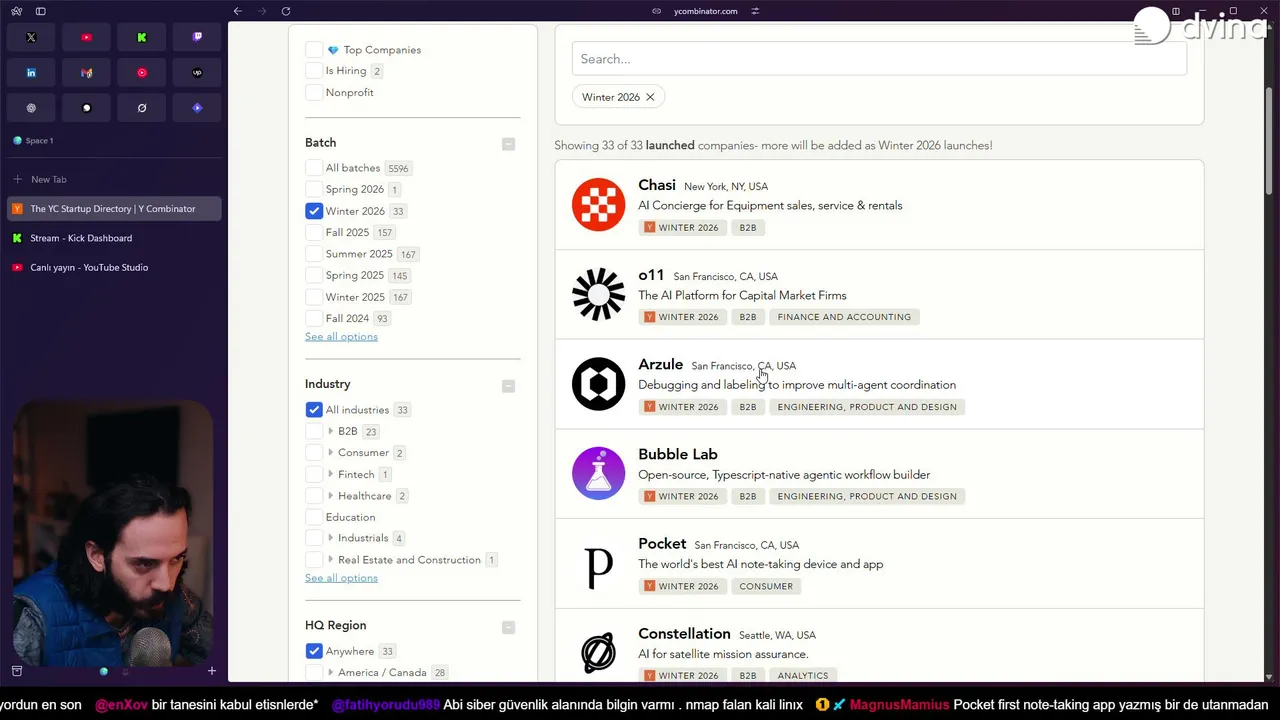Expand the Consumer industry subcategories arrow
The height and width of the screenshot is (720, 1280).
[x=330, y=453]
